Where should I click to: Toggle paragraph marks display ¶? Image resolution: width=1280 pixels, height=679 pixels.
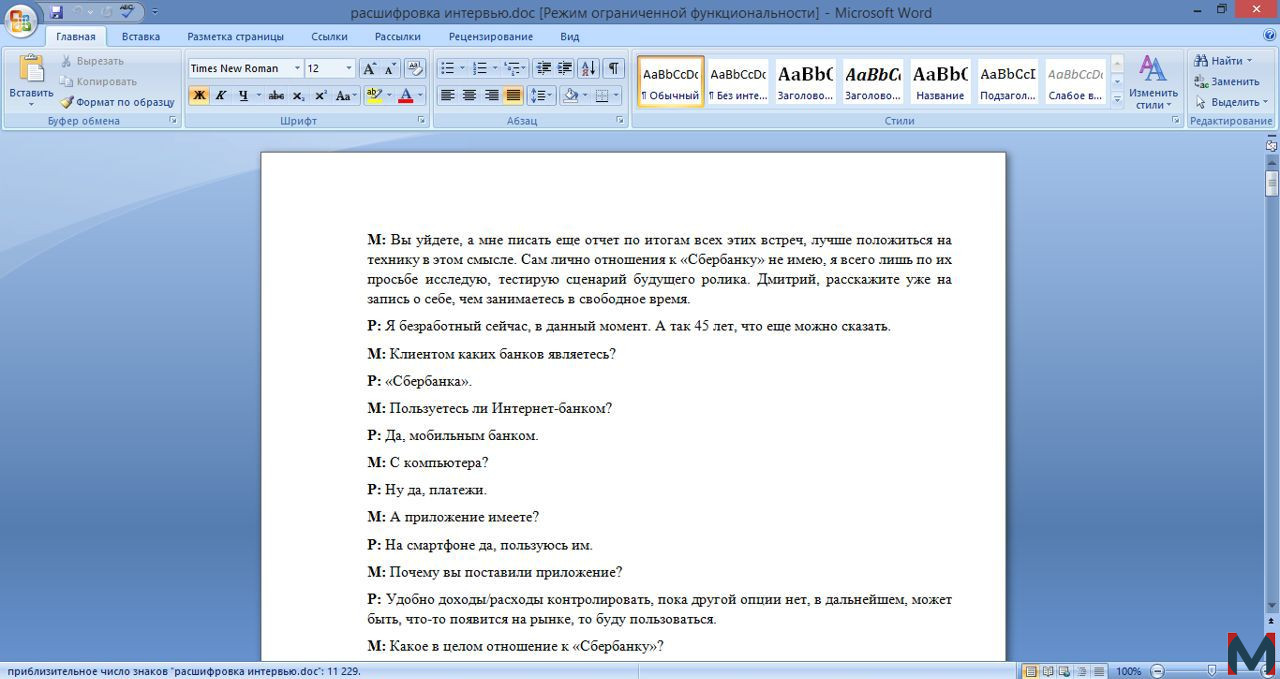[x=613, y=68]
